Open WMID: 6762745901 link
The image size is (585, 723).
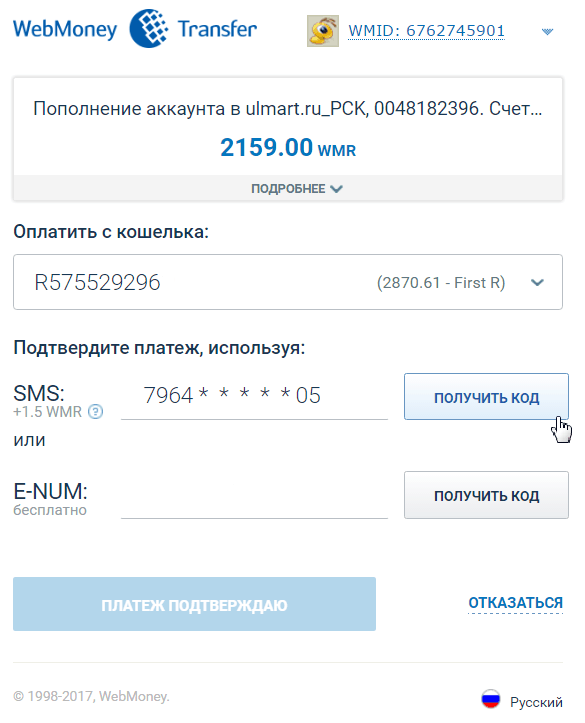(426, 31)
